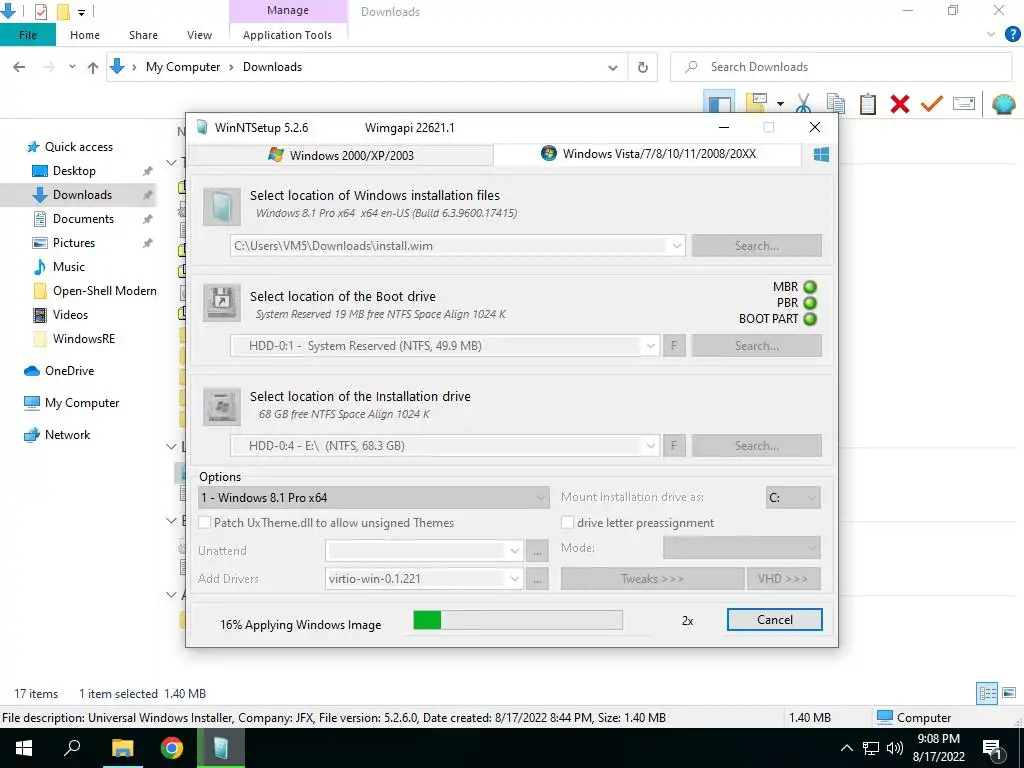The height and width of the screenshot is (768, 1024).
Task: Open the Classic Shell seashell settings icon
Action: click(x=1004, y=104)
